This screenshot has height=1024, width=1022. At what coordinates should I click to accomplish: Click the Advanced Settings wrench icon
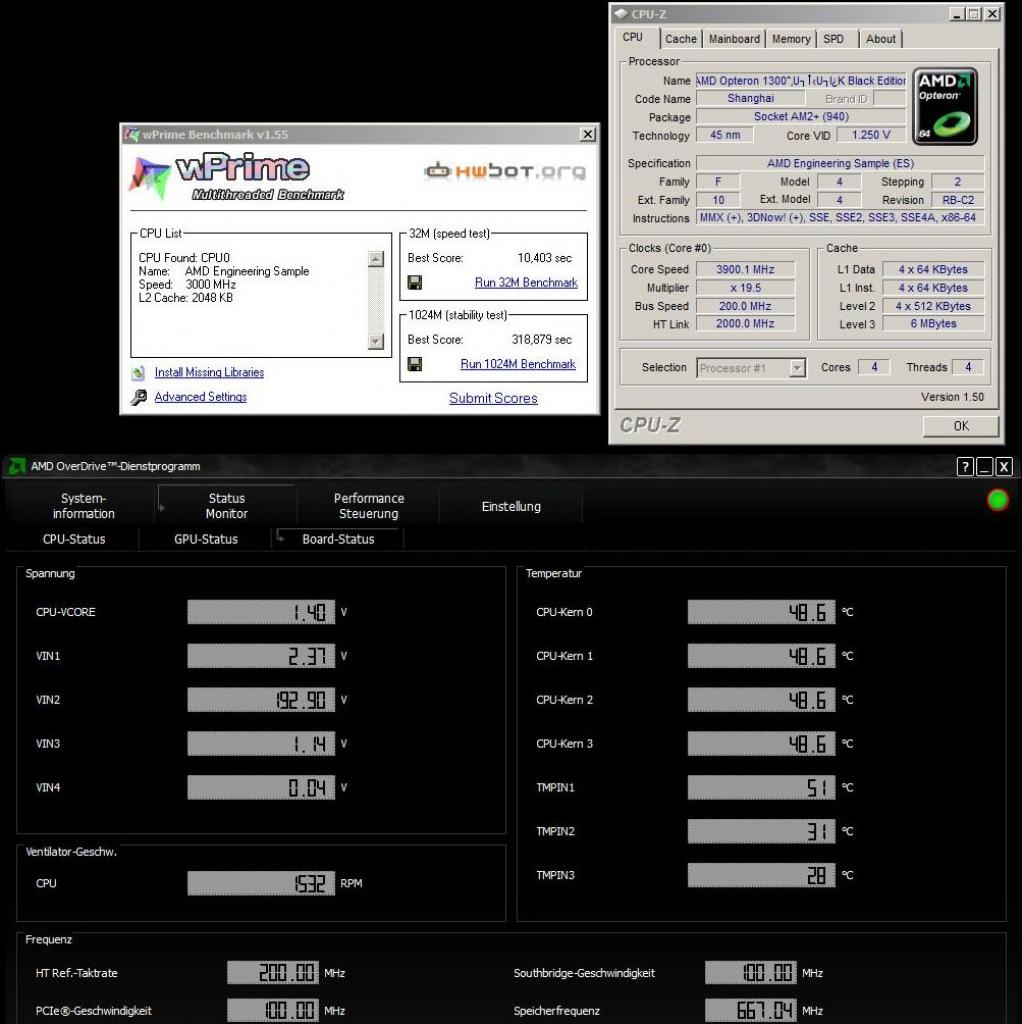[138, 397]
